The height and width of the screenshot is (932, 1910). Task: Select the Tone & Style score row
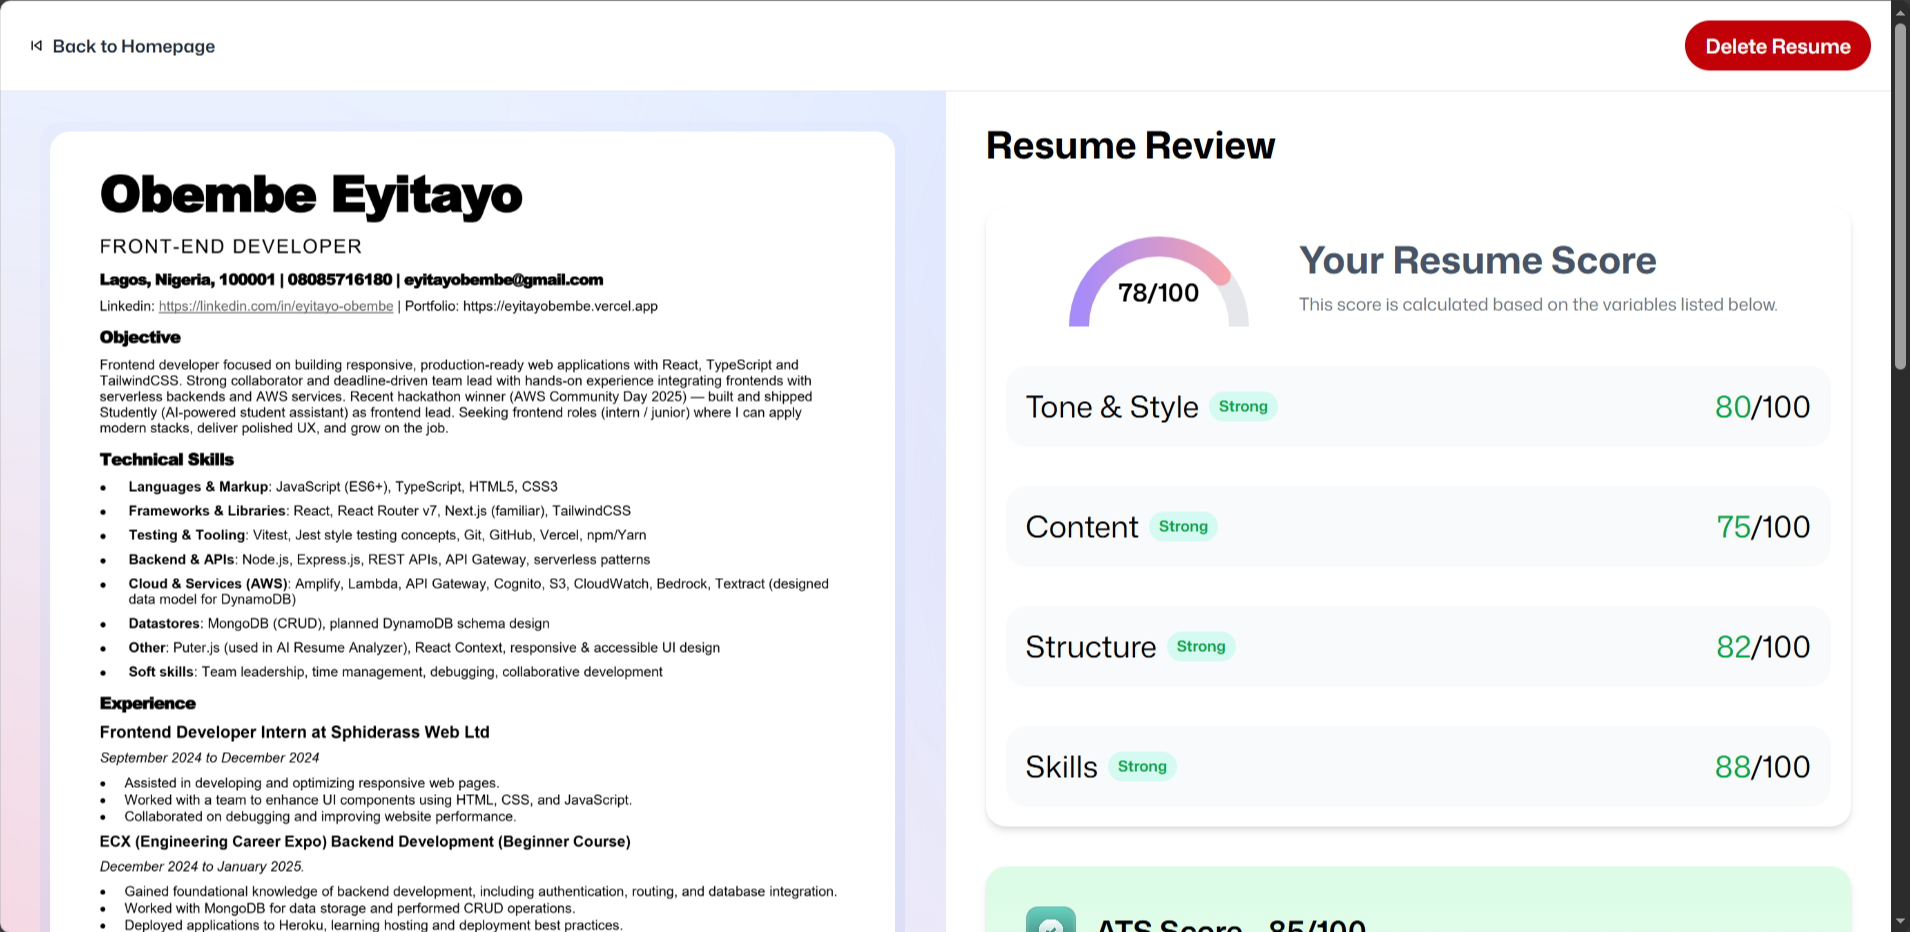[x=1417, y=407]
